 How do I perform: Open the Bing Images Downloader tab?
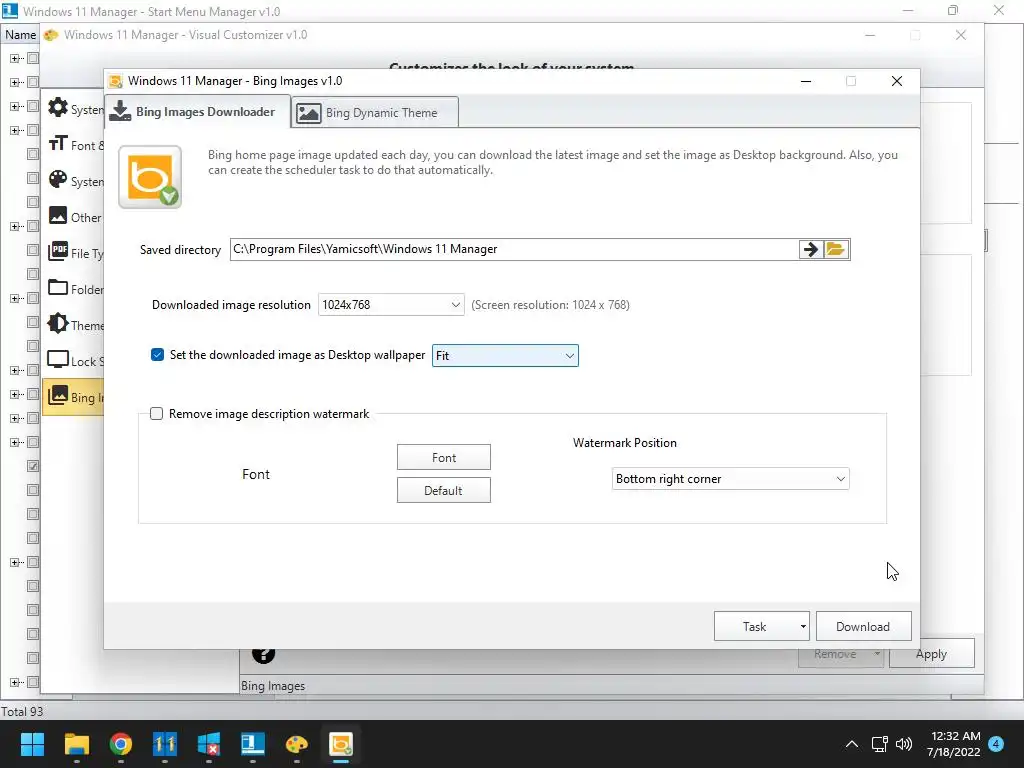197,112
